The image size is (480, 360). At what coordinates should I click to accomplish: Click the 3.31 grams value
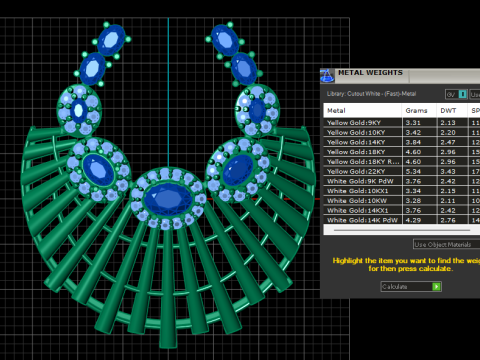(413, 123)
